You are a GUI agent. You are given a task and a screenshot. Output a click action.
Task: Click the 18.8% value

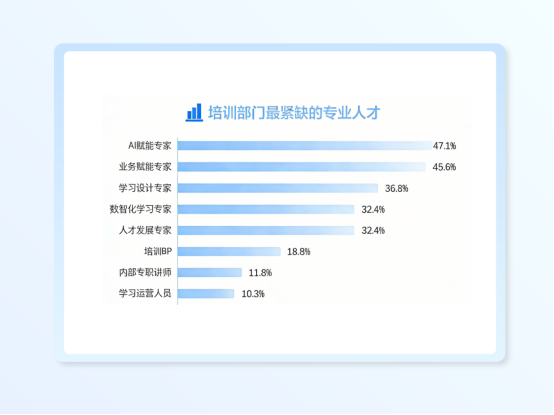(299, 251)
